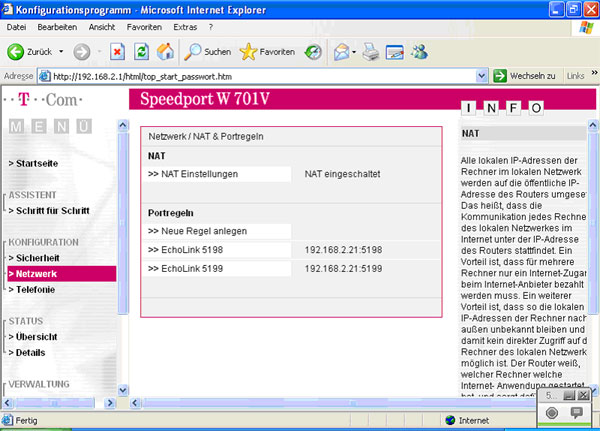Viewport: 600px width, 431px height.
Task: Open the Suchen search tool
Action: click(207, 51)
